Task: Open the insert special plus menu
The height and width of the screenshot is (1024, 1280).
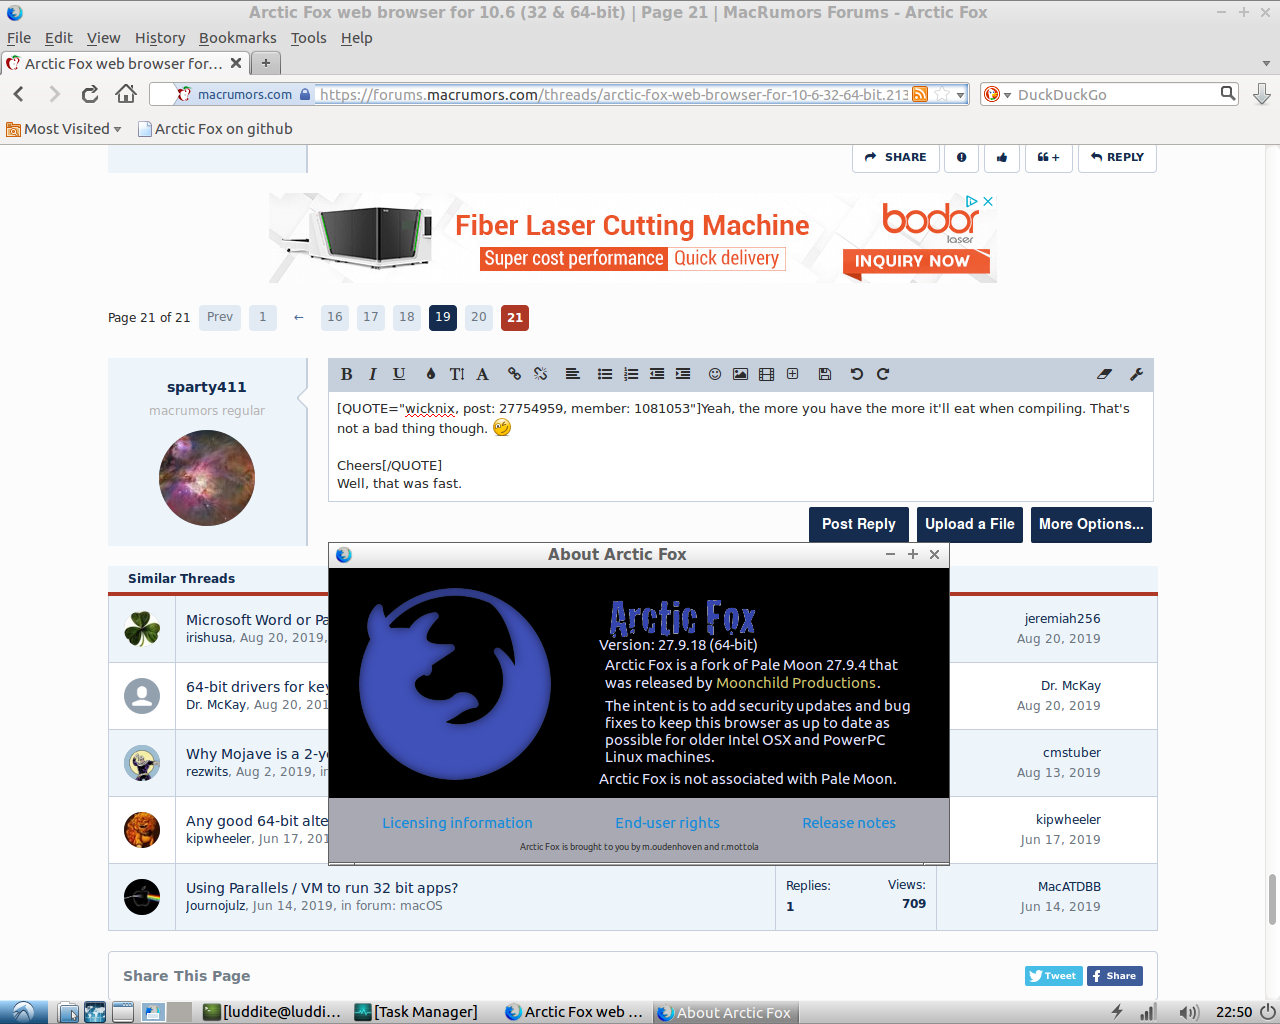Action: (x=792, y=374)
